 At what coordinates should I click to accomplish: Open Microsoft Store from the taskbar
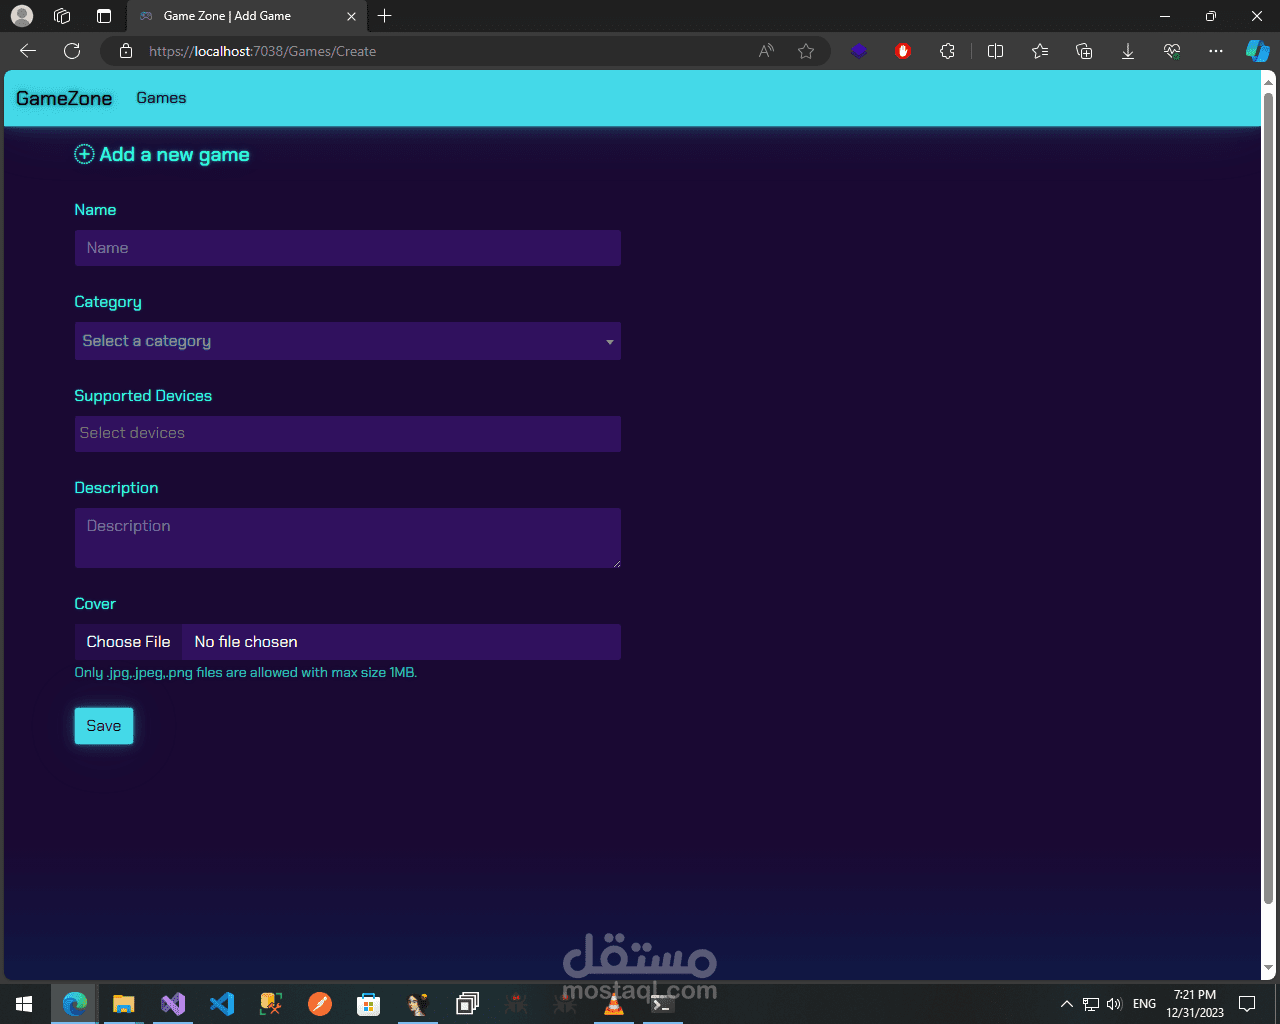(x=369, y=1004)
